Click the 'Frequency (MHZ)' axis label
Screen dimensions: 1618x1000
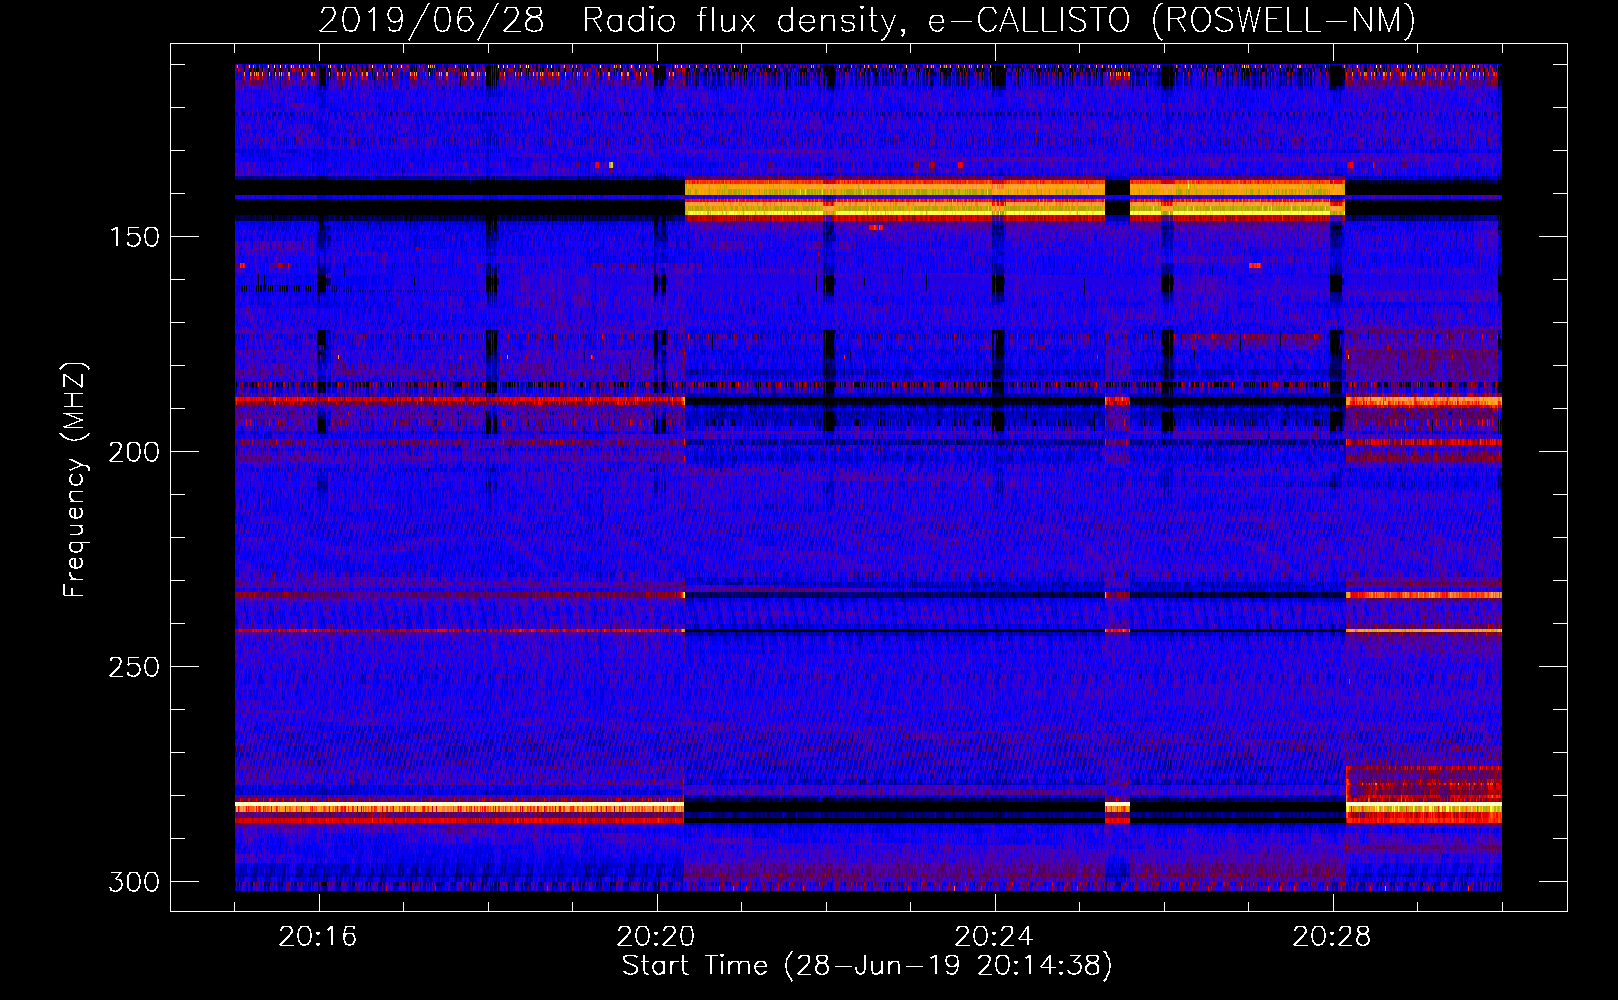pos(74,479)
